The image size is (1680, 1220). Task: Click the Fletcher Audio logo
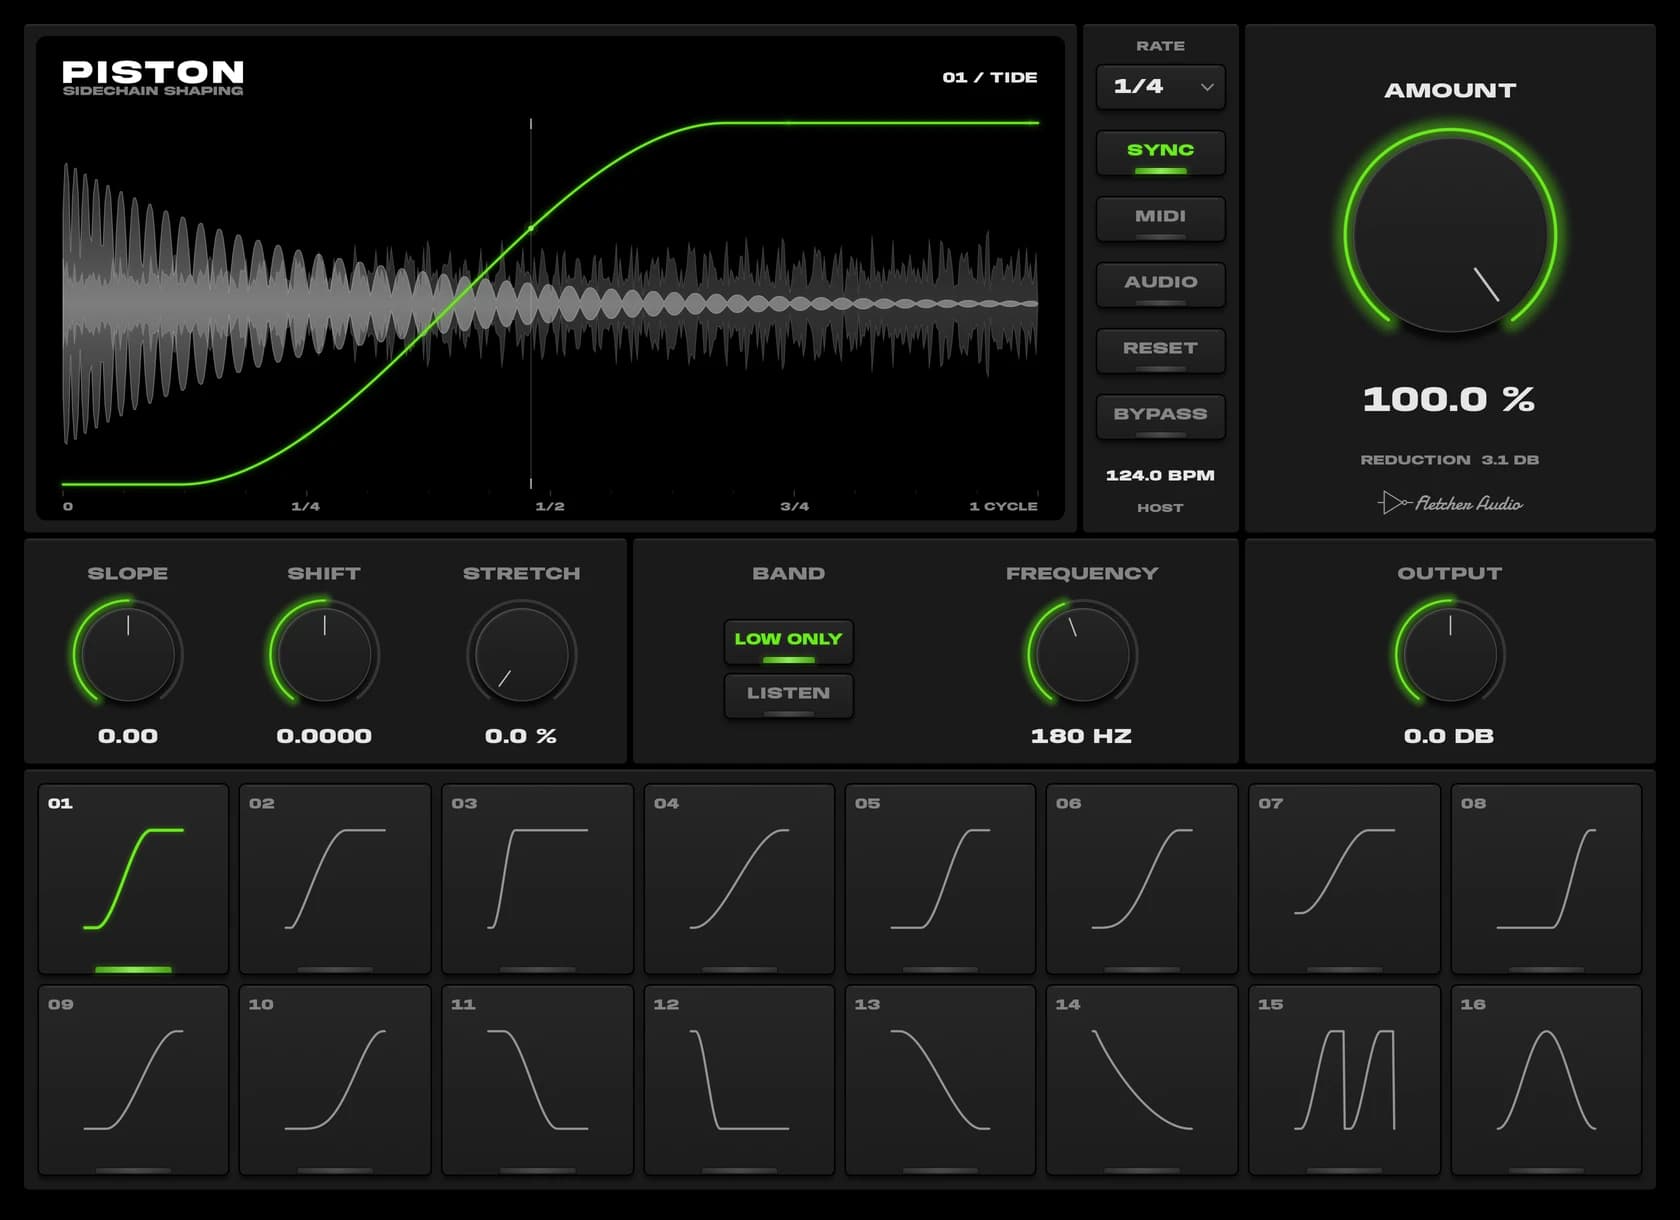pyautogui.click(x=1450, y=503)
